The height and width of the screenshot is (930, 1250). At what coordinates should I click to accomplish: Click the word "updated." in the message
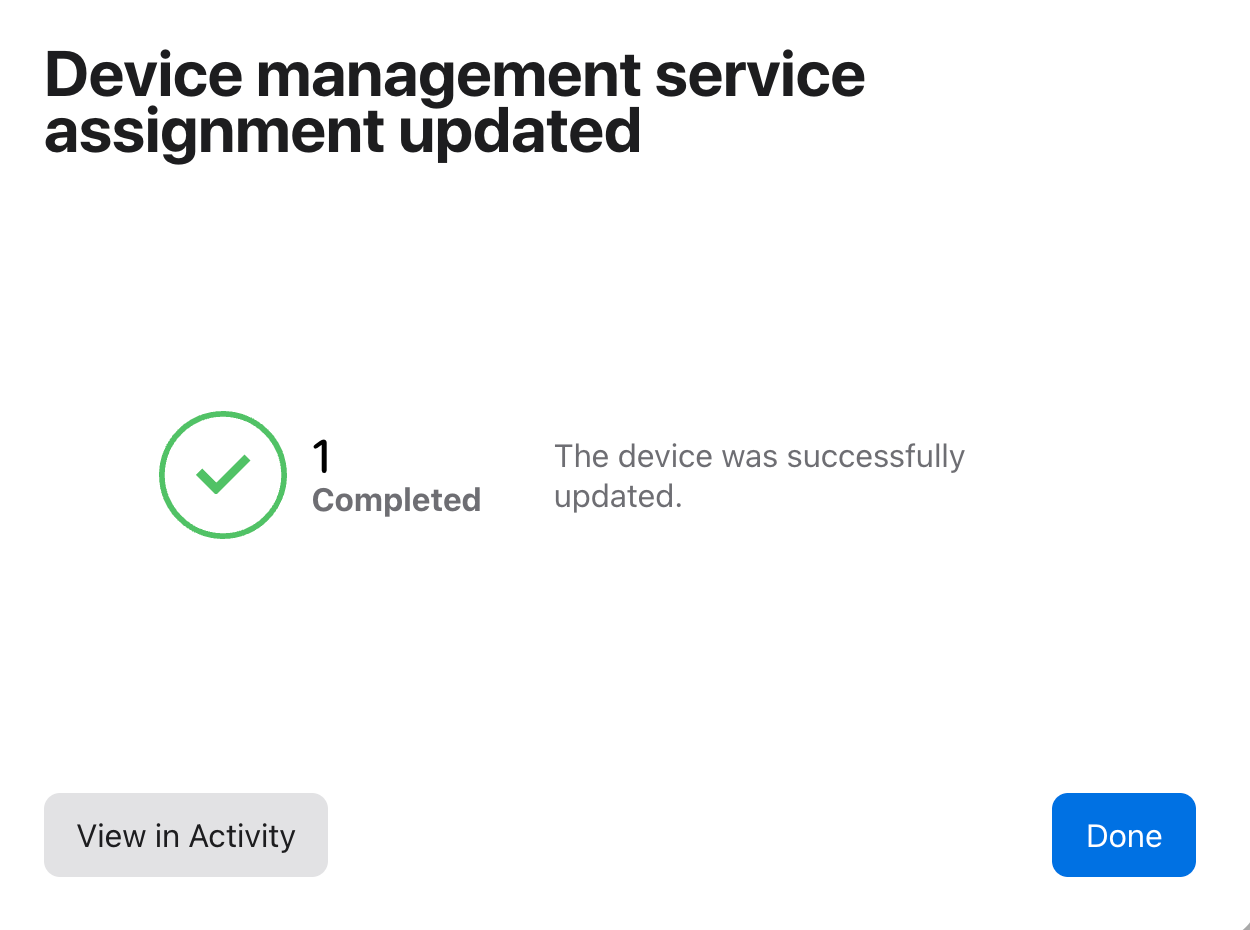click(618, 496)
